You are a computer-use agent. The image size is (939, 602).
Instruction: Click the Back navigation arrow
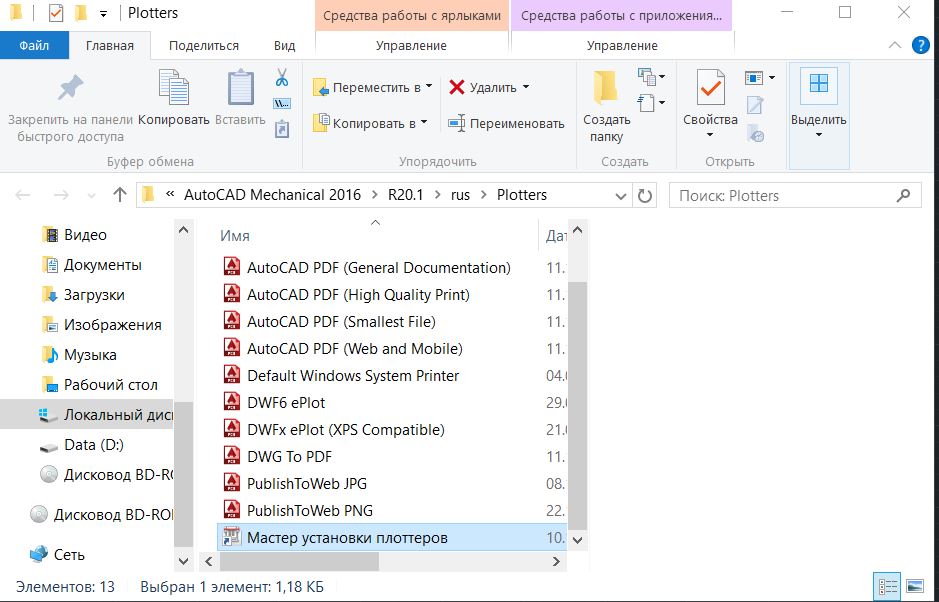pyautogui.click(x=23, y=195)
